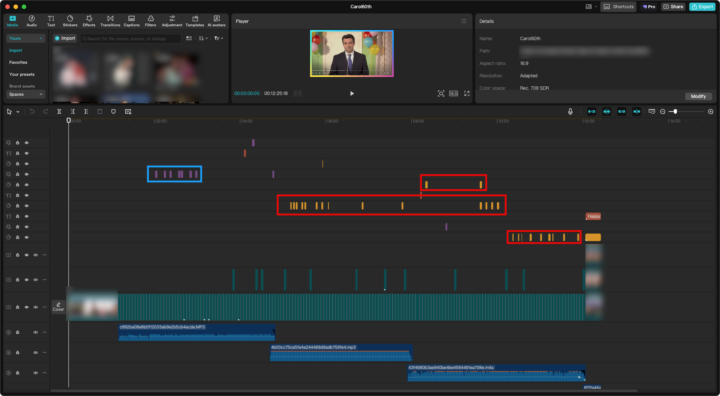Zoom in the timeline with plus icon
Viewport: 720px width, 396px height.
pyautogui.click(x=711, y=112)
